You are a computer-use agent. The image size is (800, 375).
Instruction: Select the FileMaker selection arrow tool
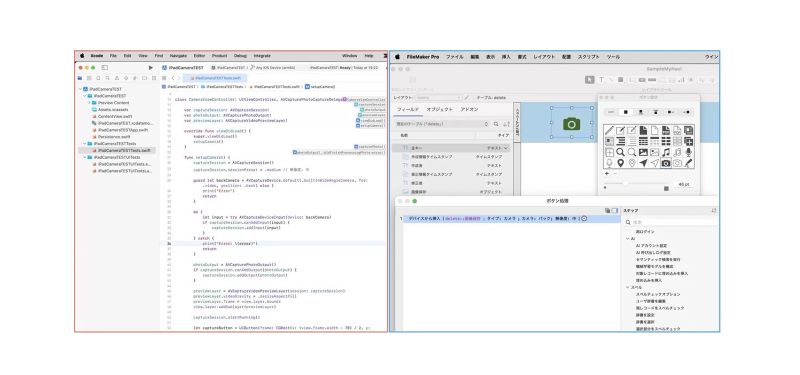click(x=589, y=79)
